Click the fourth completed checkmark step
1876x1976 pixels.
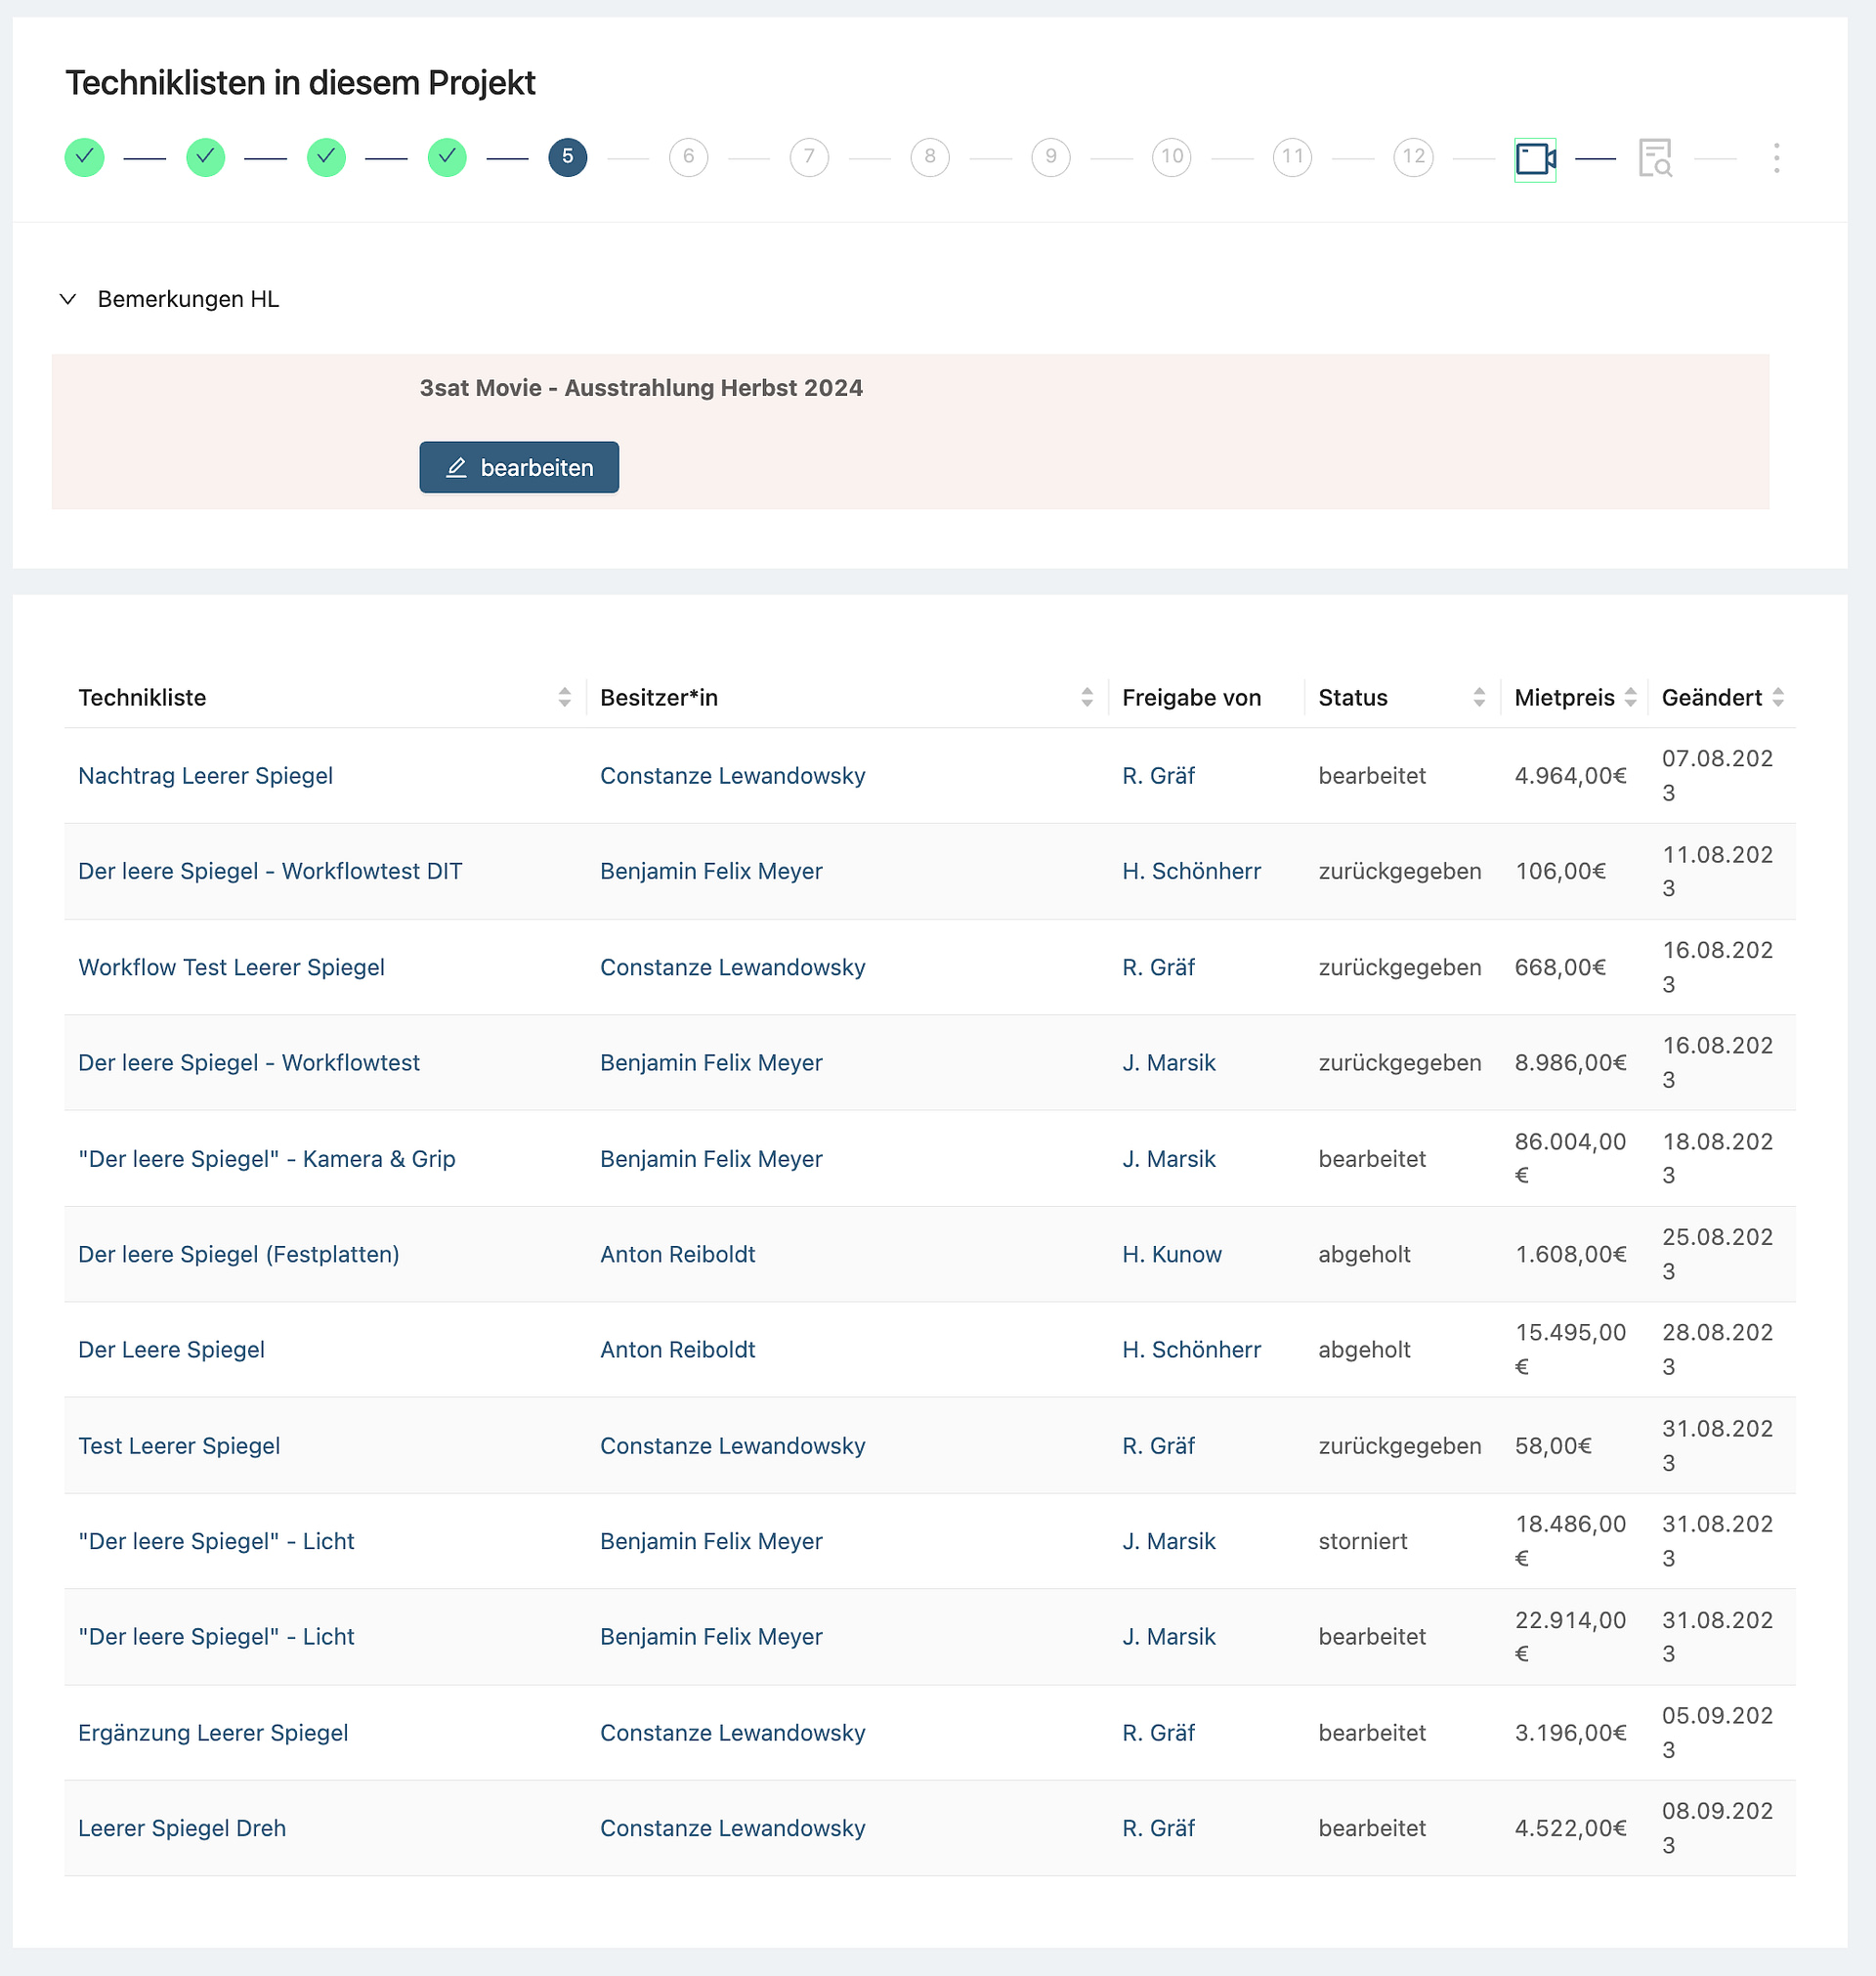point(447,157)
